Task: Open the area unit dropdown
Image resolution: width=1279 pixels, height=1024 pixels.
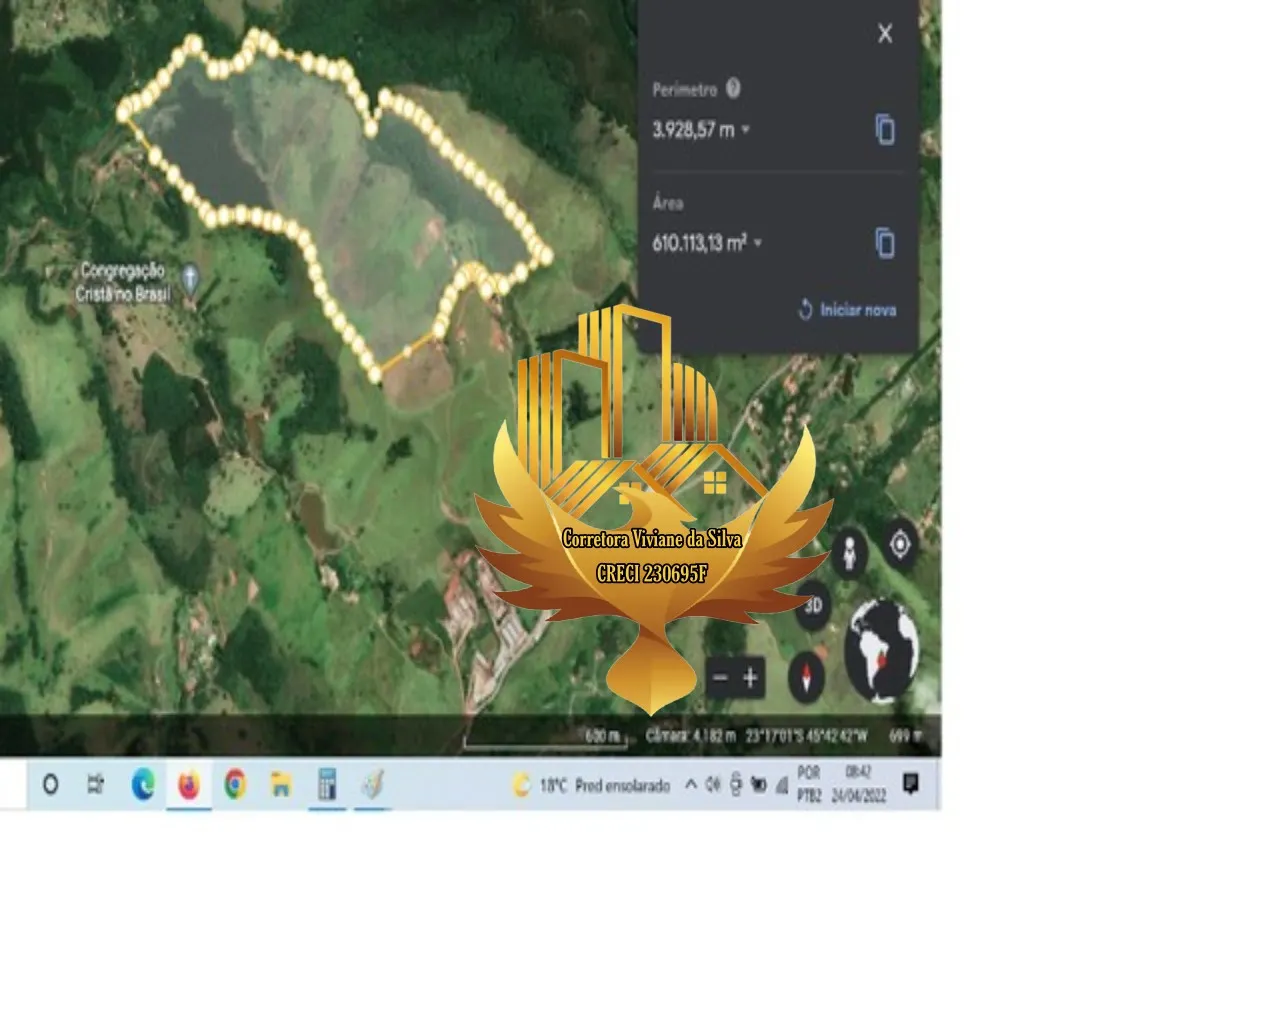Action: [758, 243]
